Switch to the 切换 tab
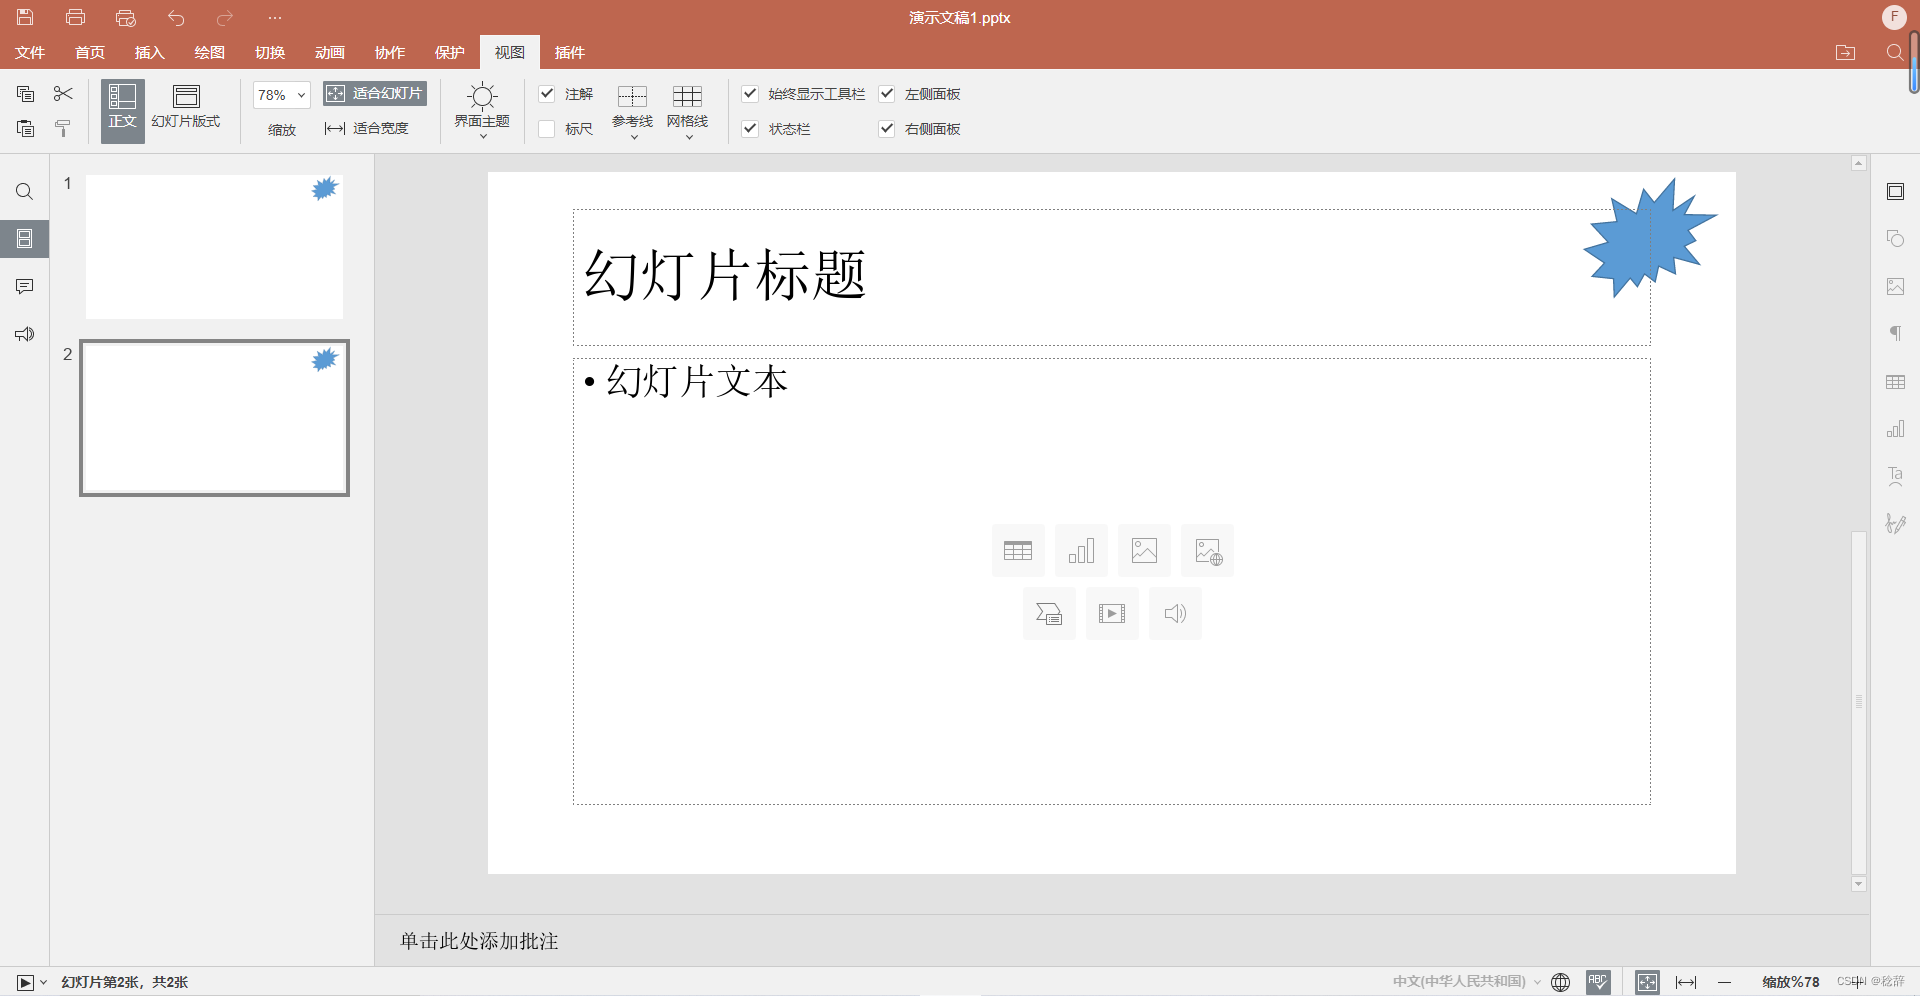The image size is (1920, 996). click(x=270, y=52)
